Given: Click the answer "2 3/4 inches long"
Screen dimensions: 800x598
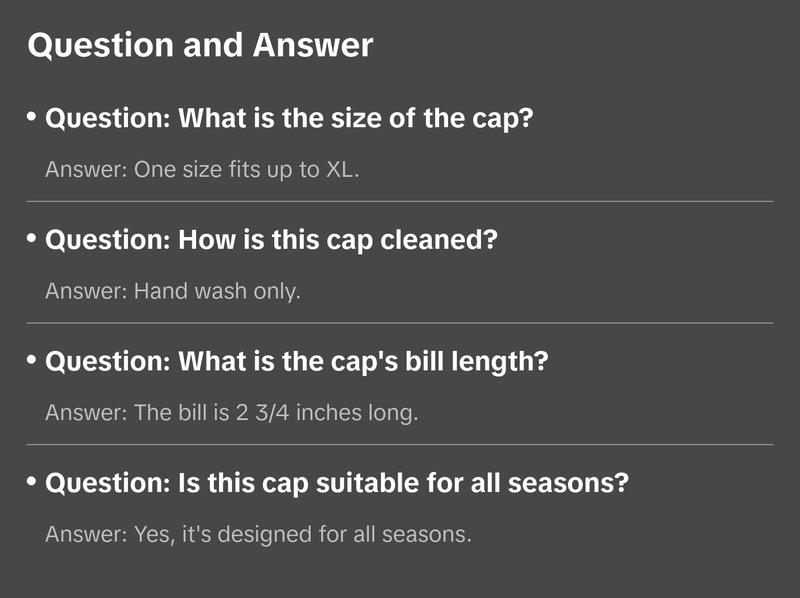Looking at the screenshot, I should pyautogui.click(x=231, y=412).
